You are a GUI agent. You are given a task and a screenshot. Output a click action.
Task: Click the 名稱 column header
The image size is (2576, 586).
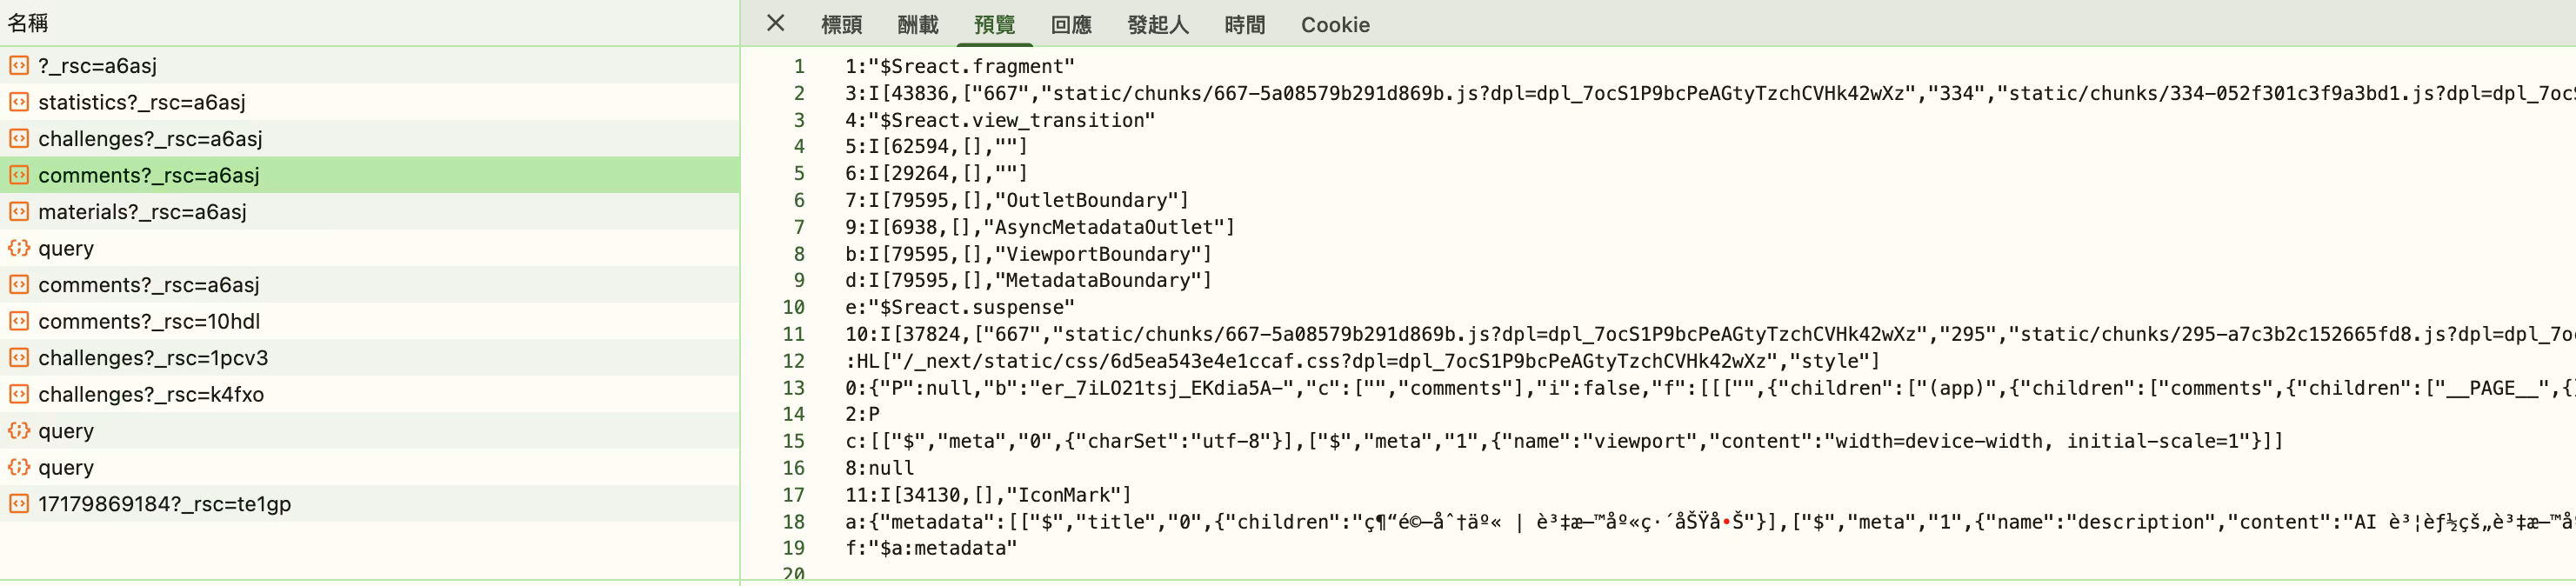28,23
